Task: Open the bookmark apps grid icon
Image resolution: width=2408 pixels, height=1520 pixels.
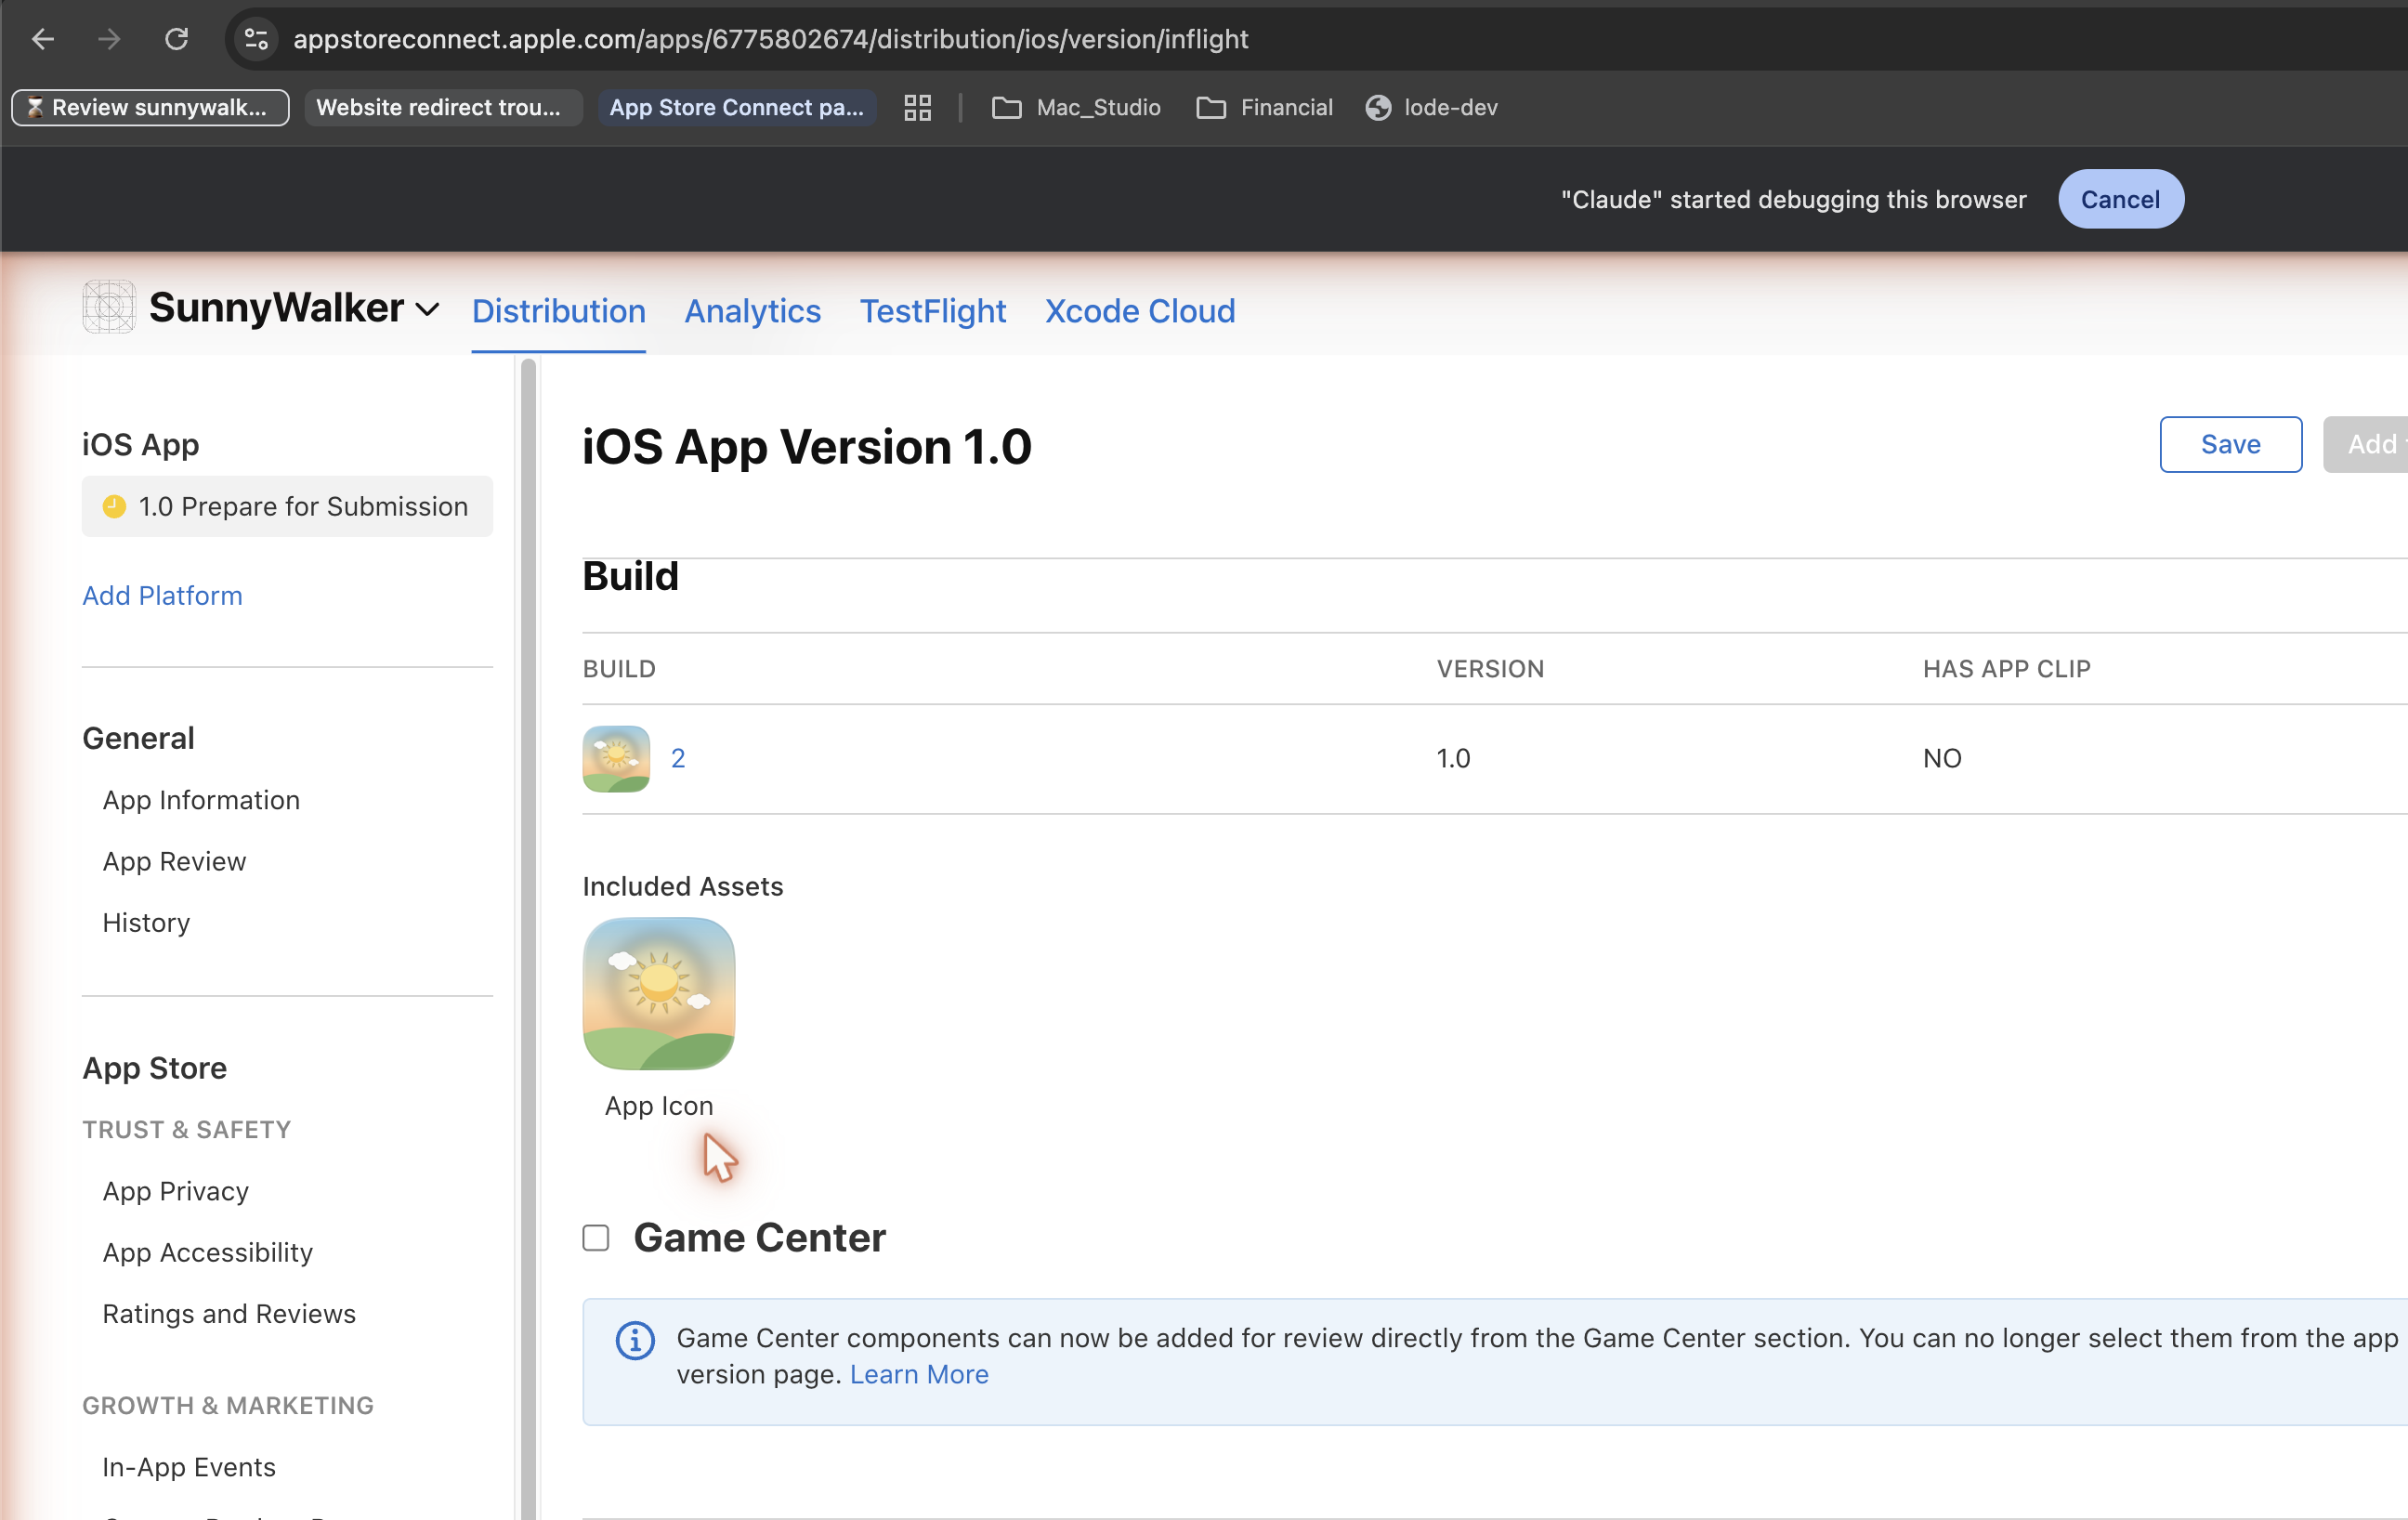Action: (917, 107)
